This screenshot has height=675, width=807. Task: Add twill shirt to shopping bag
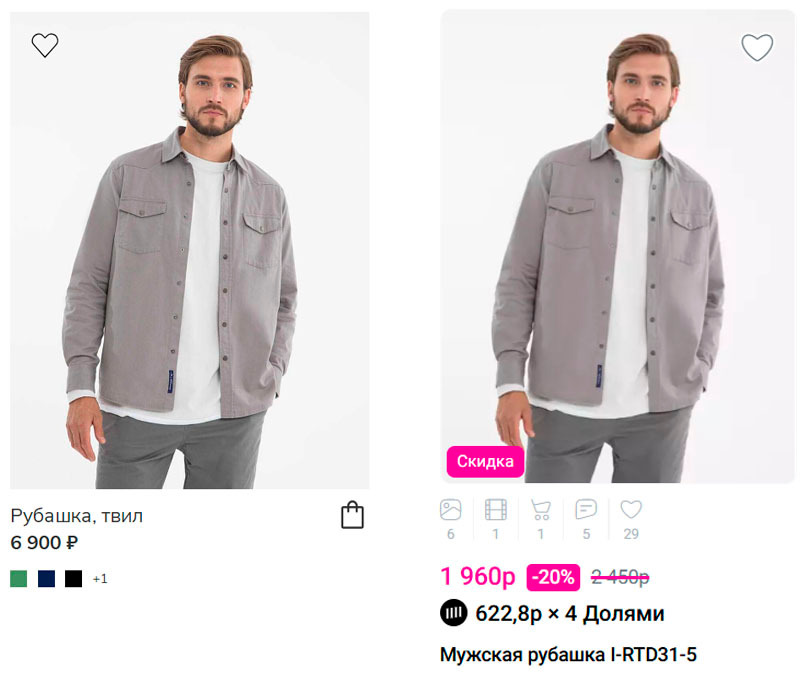(353, 515)
